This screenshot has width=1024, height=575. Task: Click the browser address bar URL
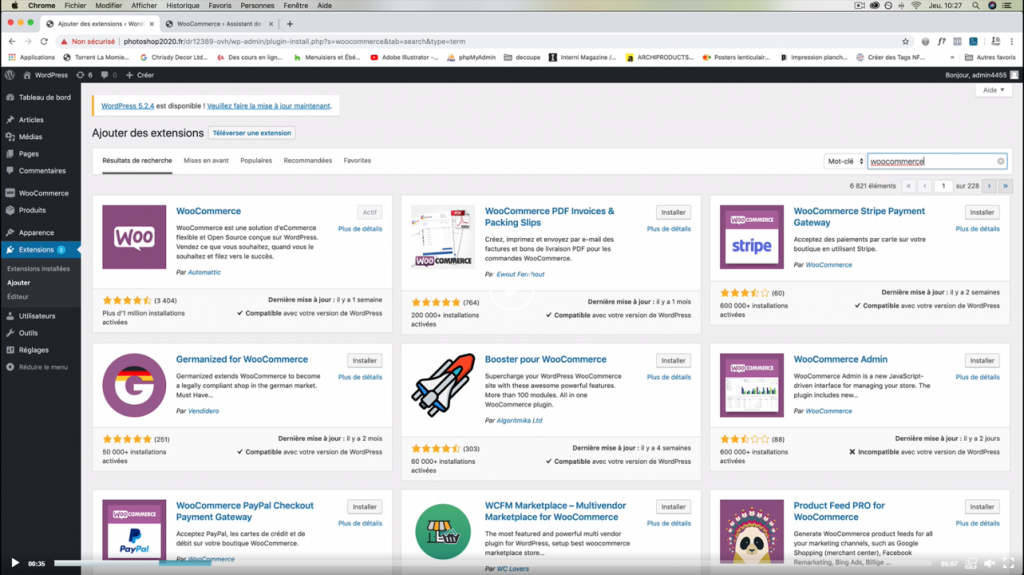294,41
